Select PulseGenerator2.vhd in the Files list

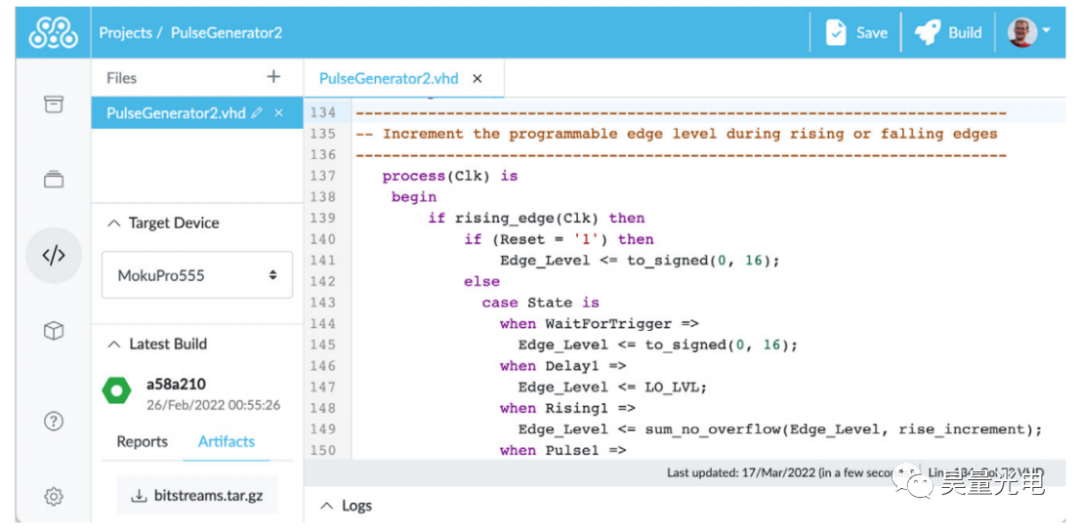click(x=176, y=114)
